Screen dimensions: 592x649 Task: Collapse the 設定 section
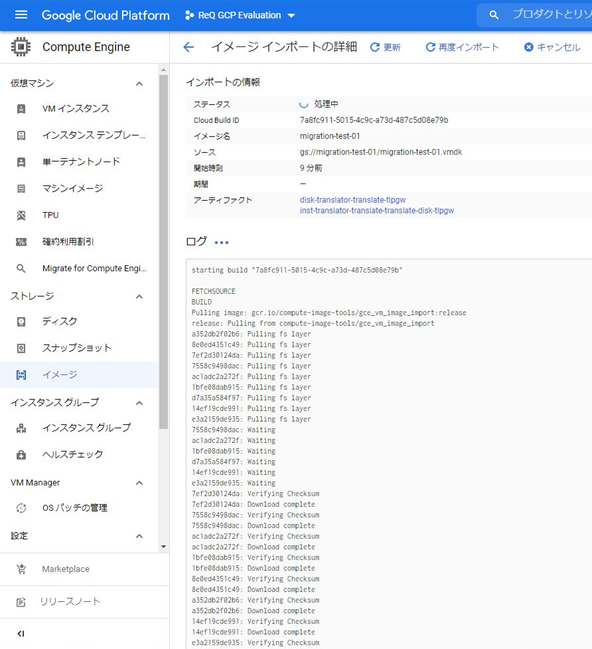tap(140, 536)
